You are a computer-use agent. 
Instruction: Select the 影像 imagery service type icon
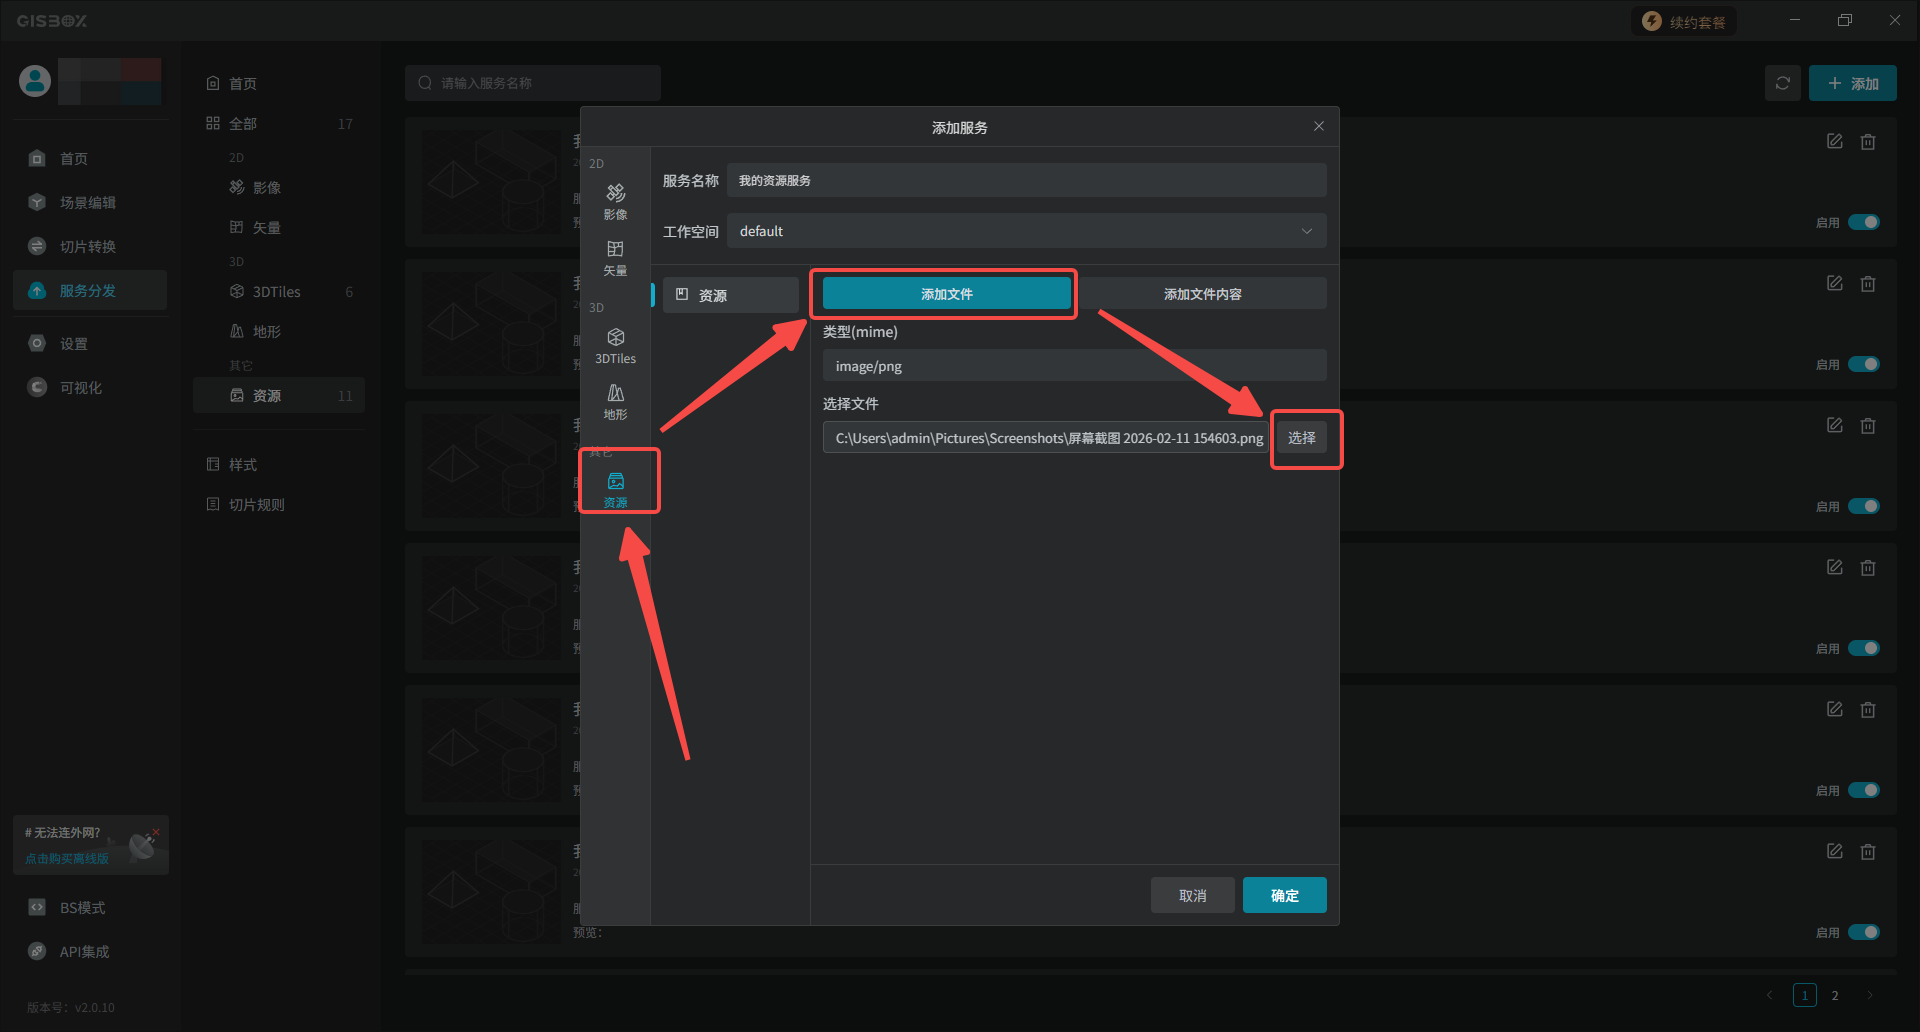coord(615,200)
